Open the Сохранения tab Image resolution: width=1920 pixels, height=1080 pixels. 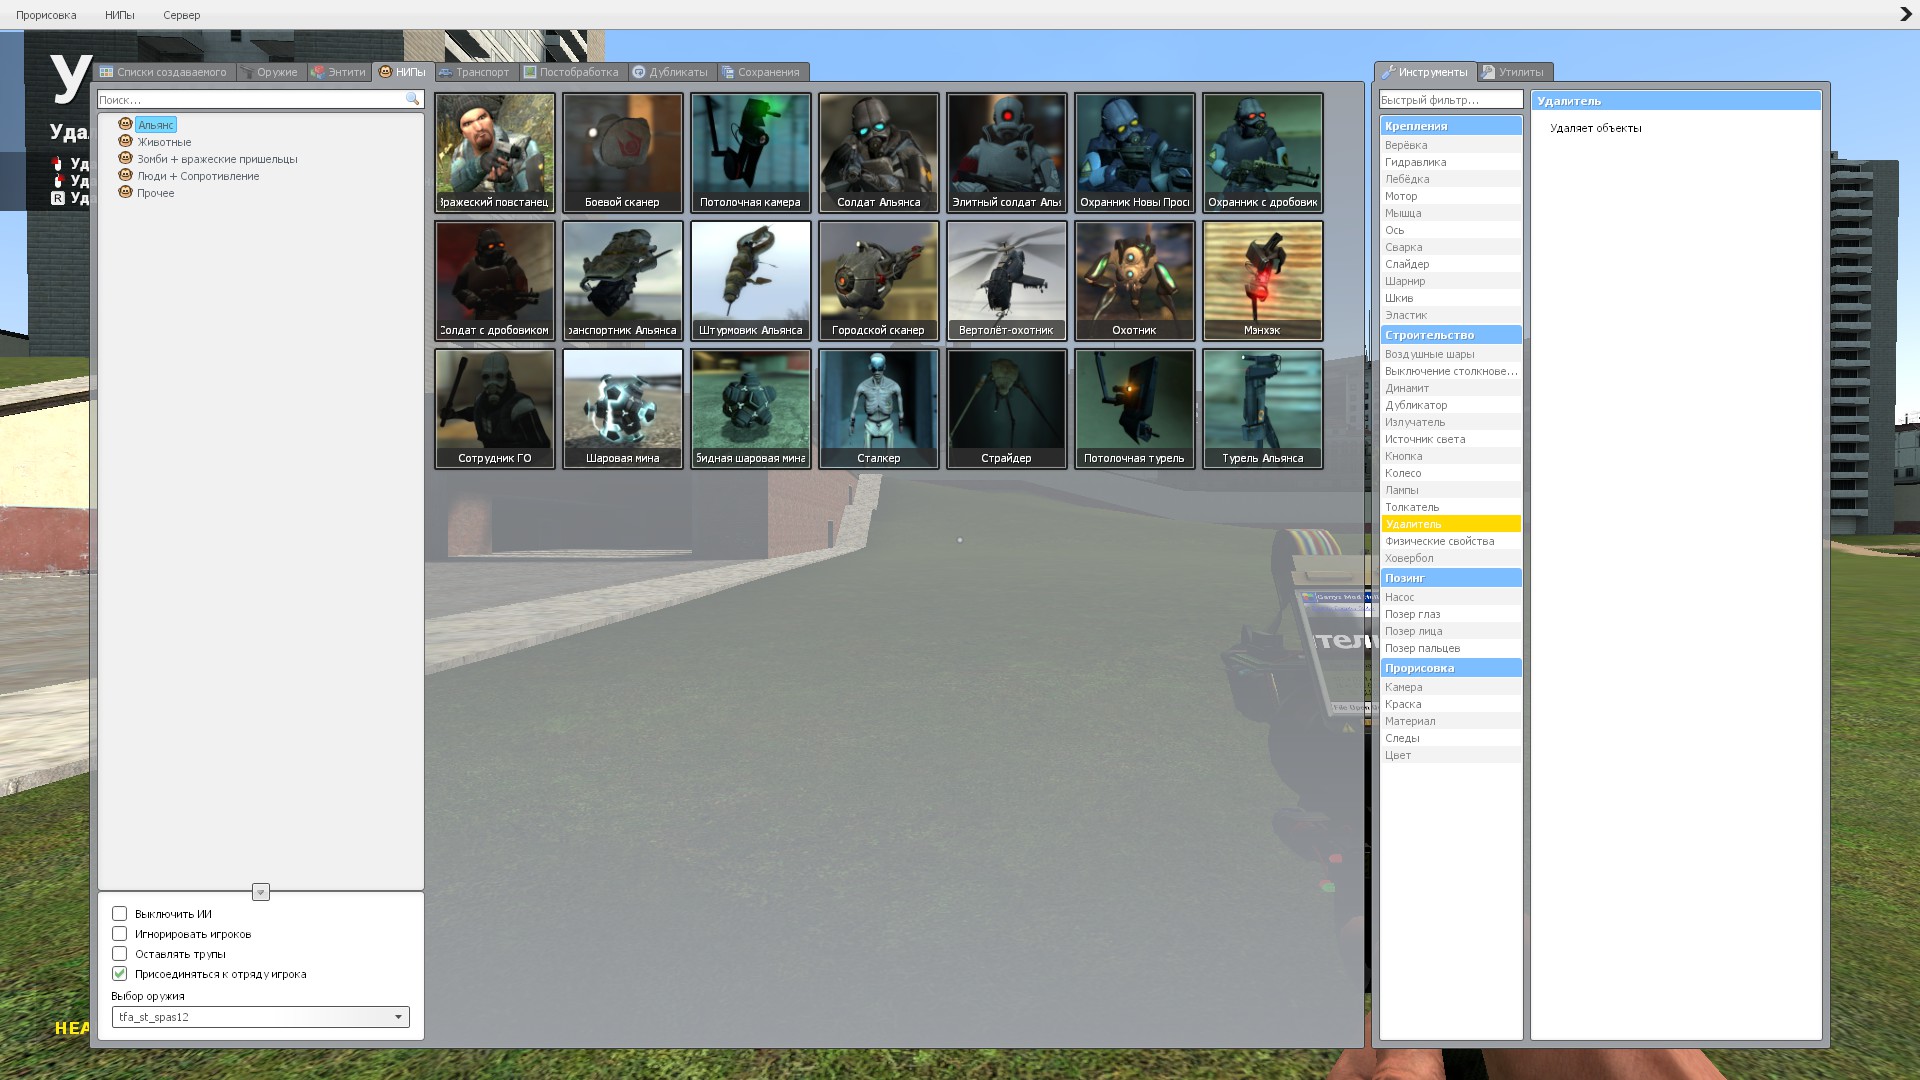point(762,72)
